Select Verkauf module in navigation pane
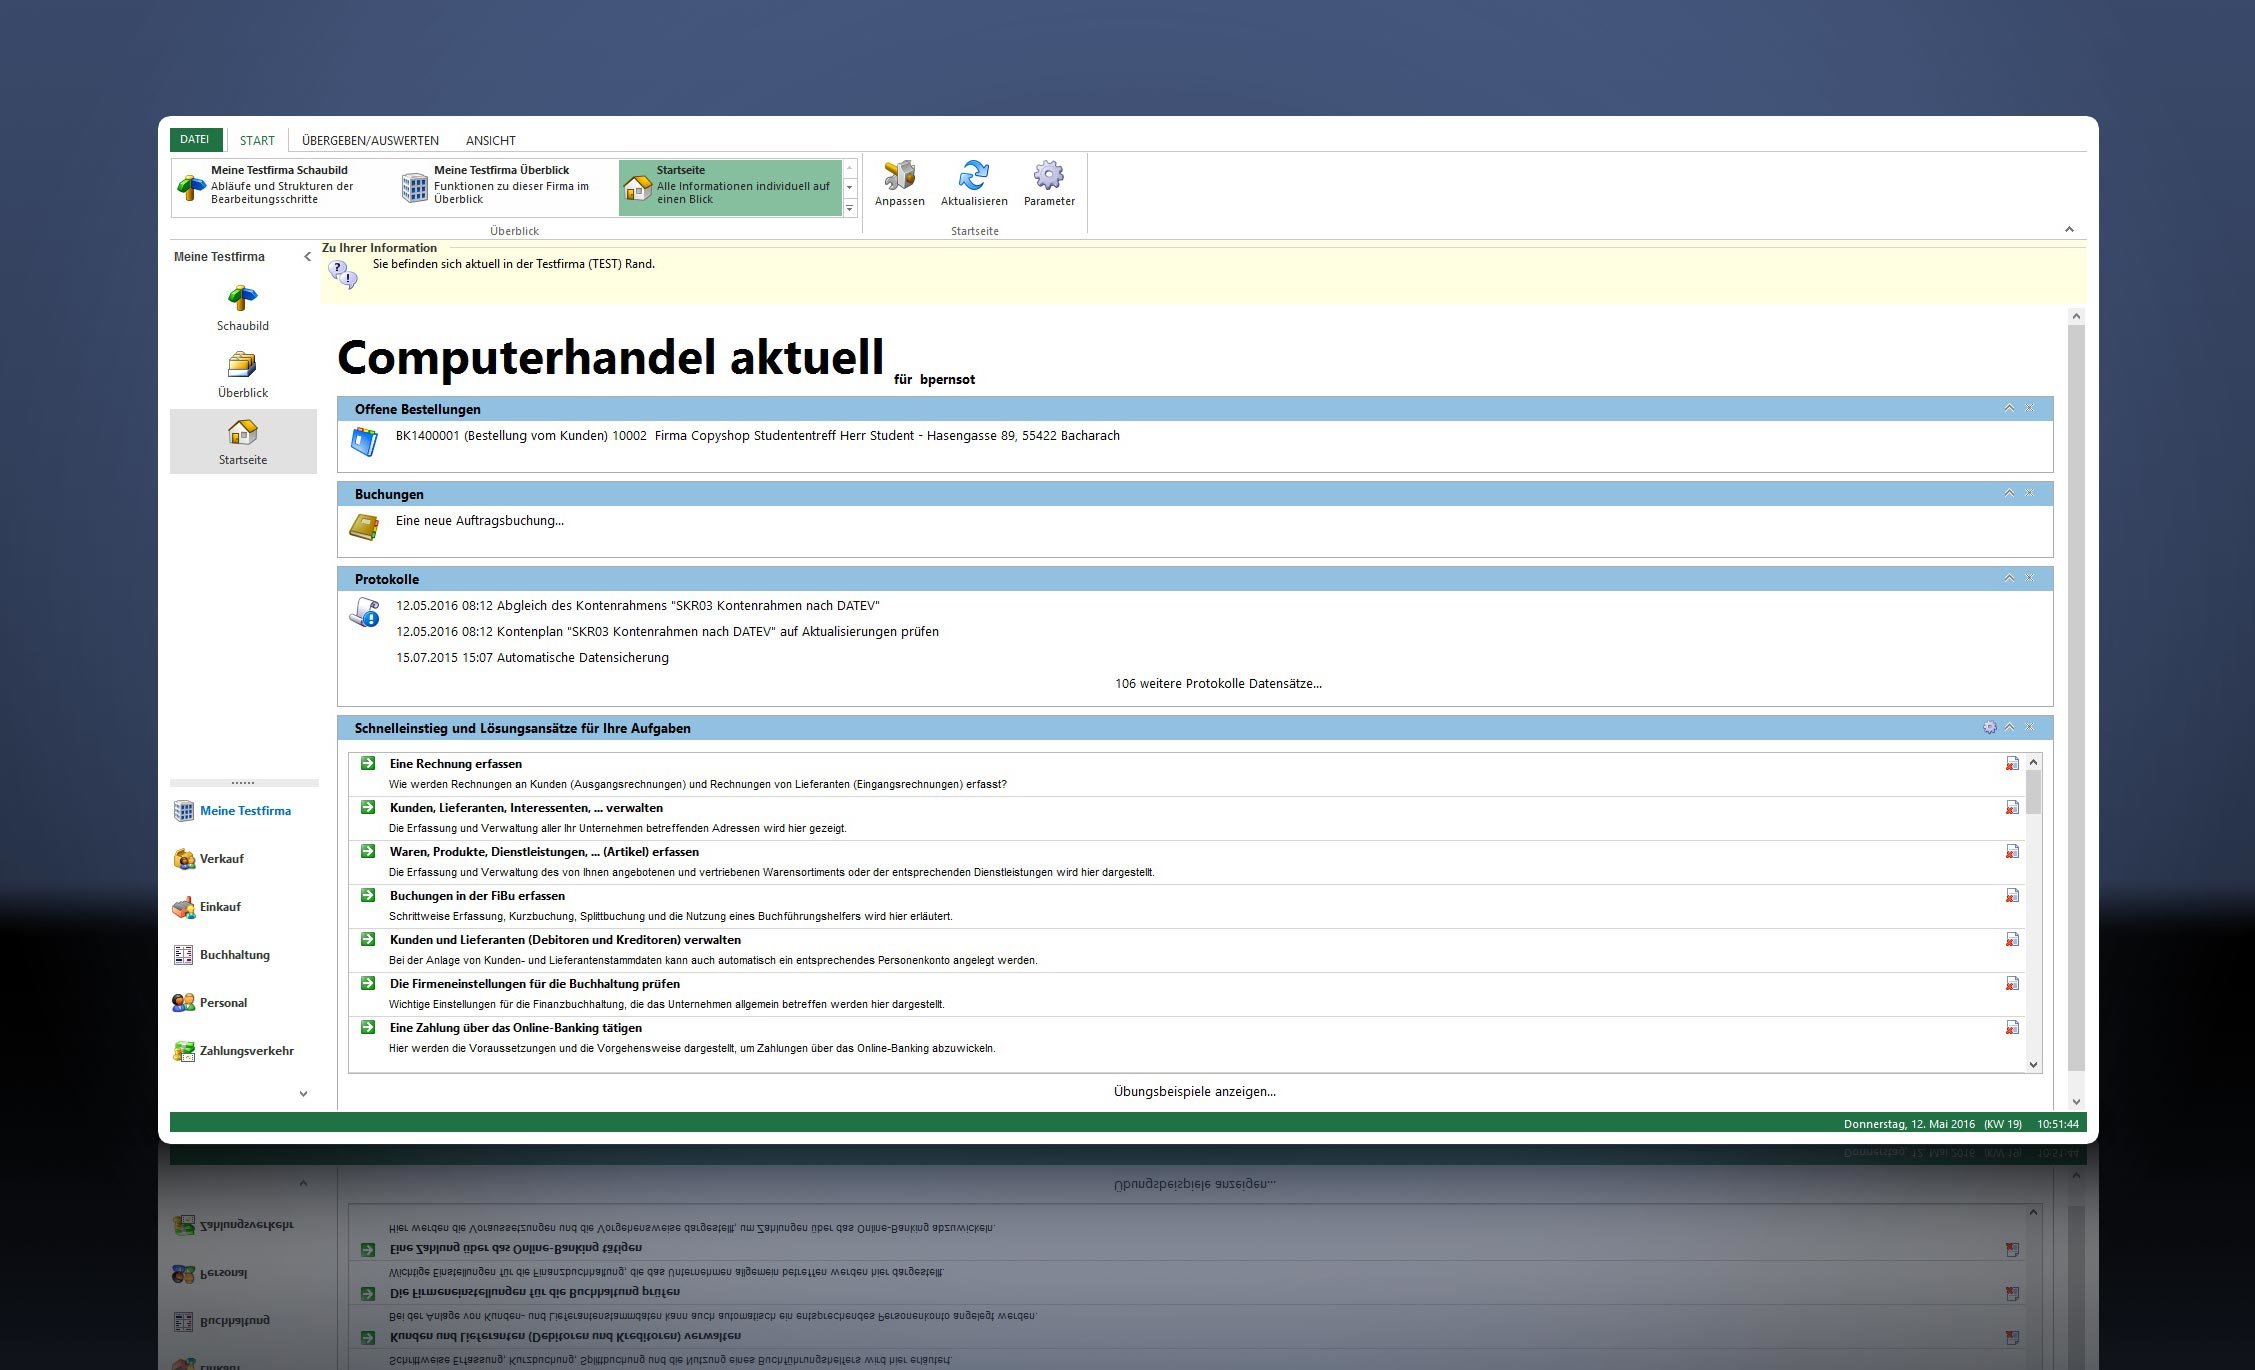The height and width of the screenshot is (1370, 2255). point(221,859)
